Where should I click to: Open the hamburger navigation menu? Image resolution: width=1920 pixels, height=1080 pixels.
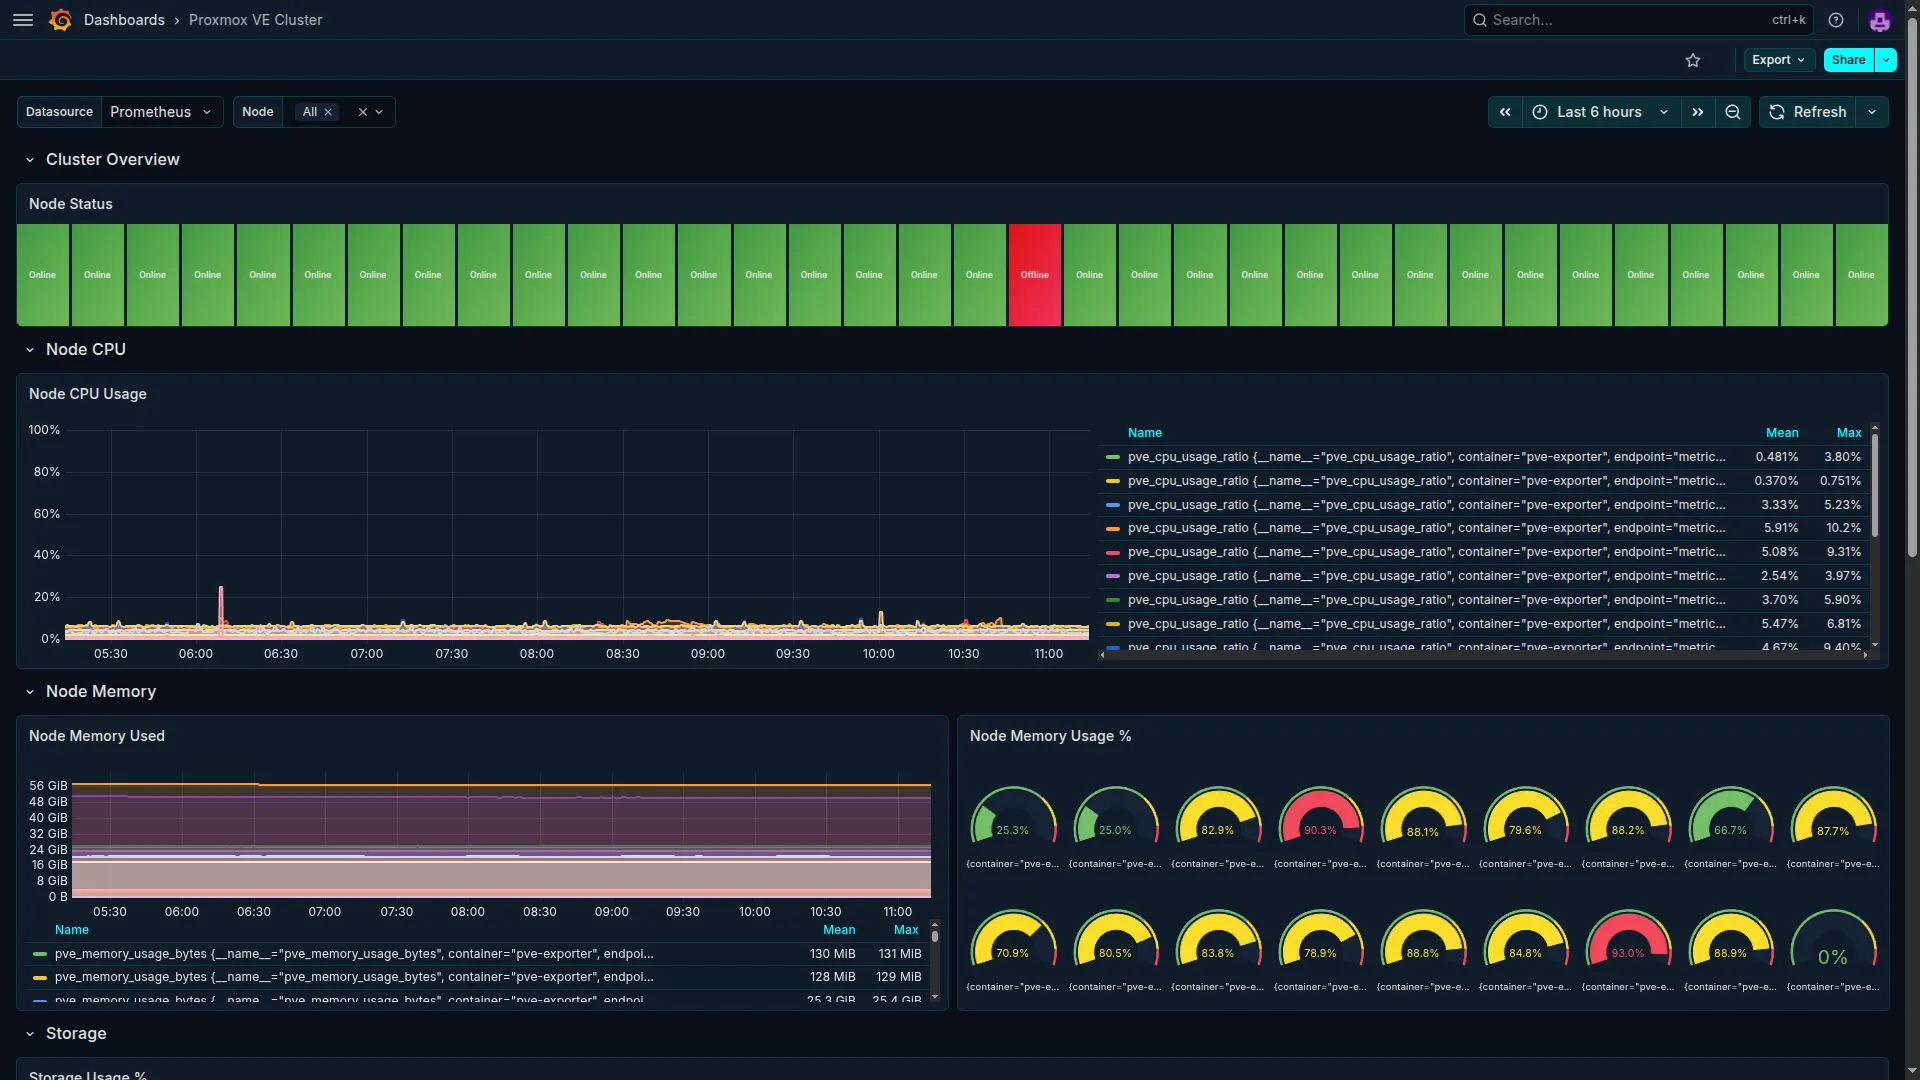click(x=23, y=20)
